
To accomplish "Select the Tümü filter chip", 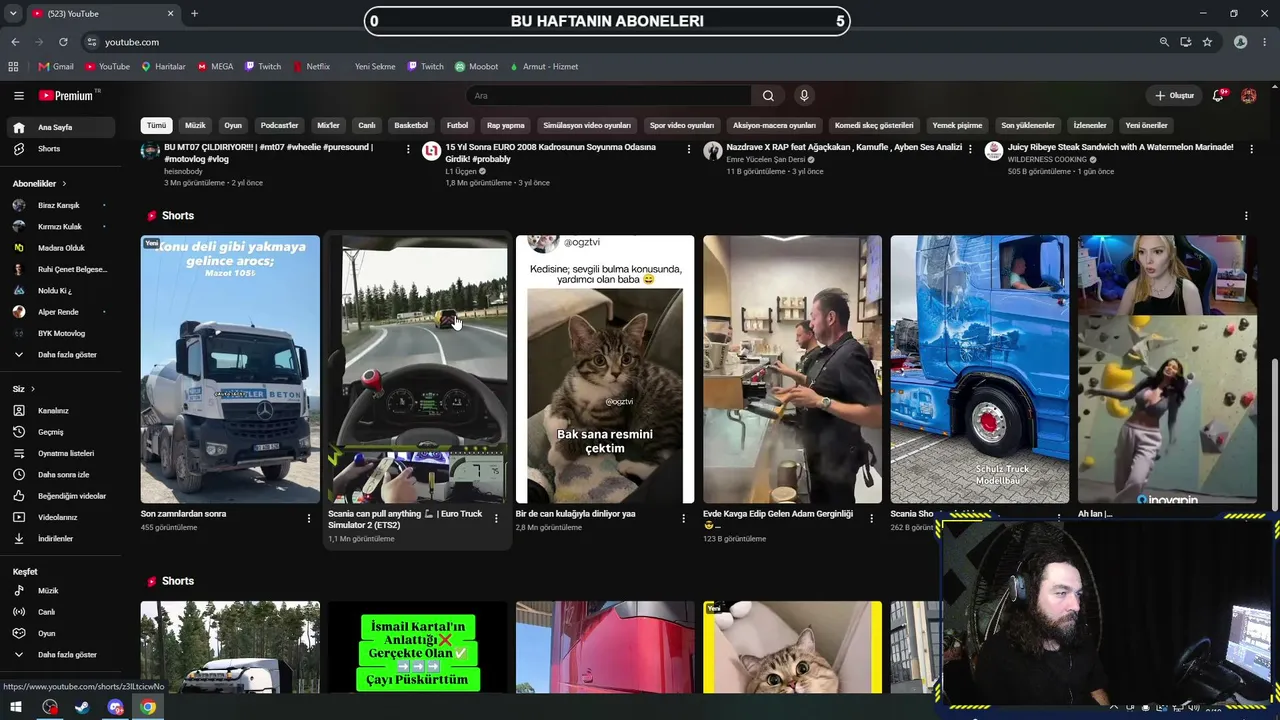I will click(x=157, y=126).
